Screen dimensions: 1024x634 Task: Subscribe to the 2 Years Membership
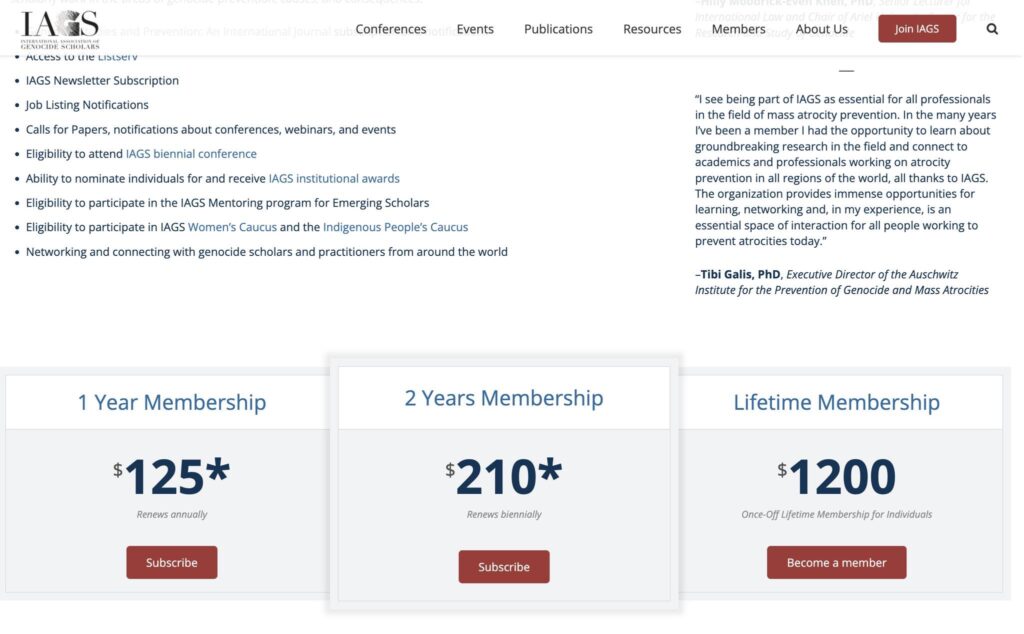pyautogui.click(x=504, y=567)
